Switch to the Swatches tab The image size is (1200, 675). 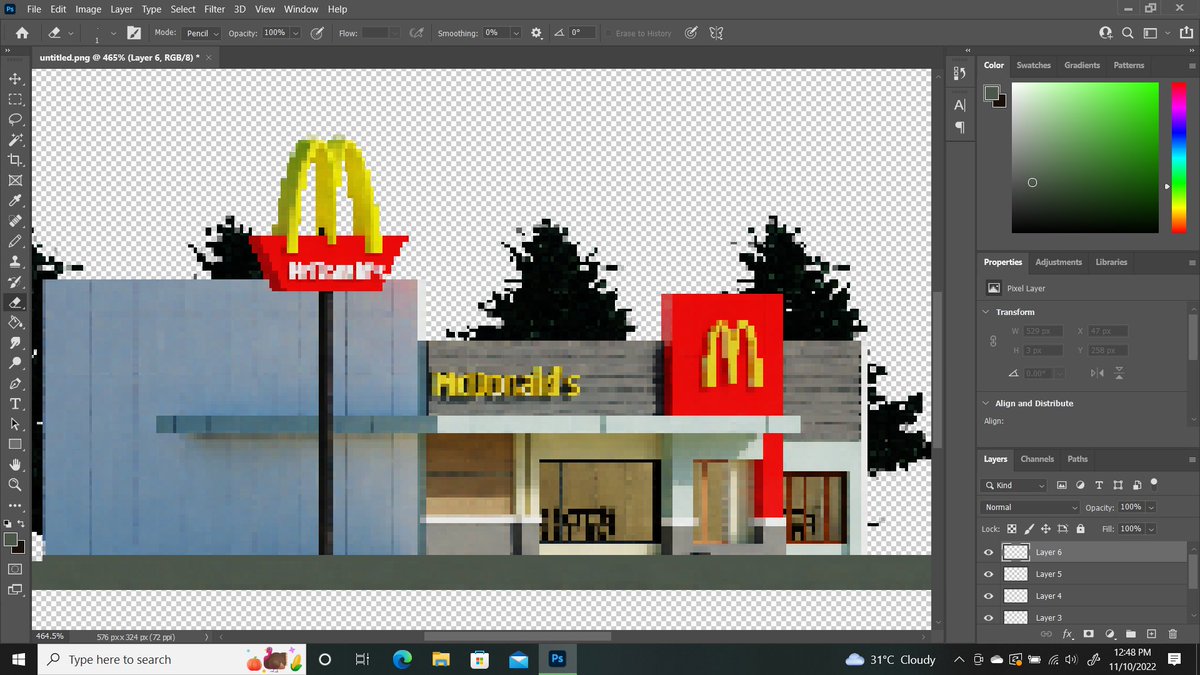pyautogui.click(x=1033, y=65)
